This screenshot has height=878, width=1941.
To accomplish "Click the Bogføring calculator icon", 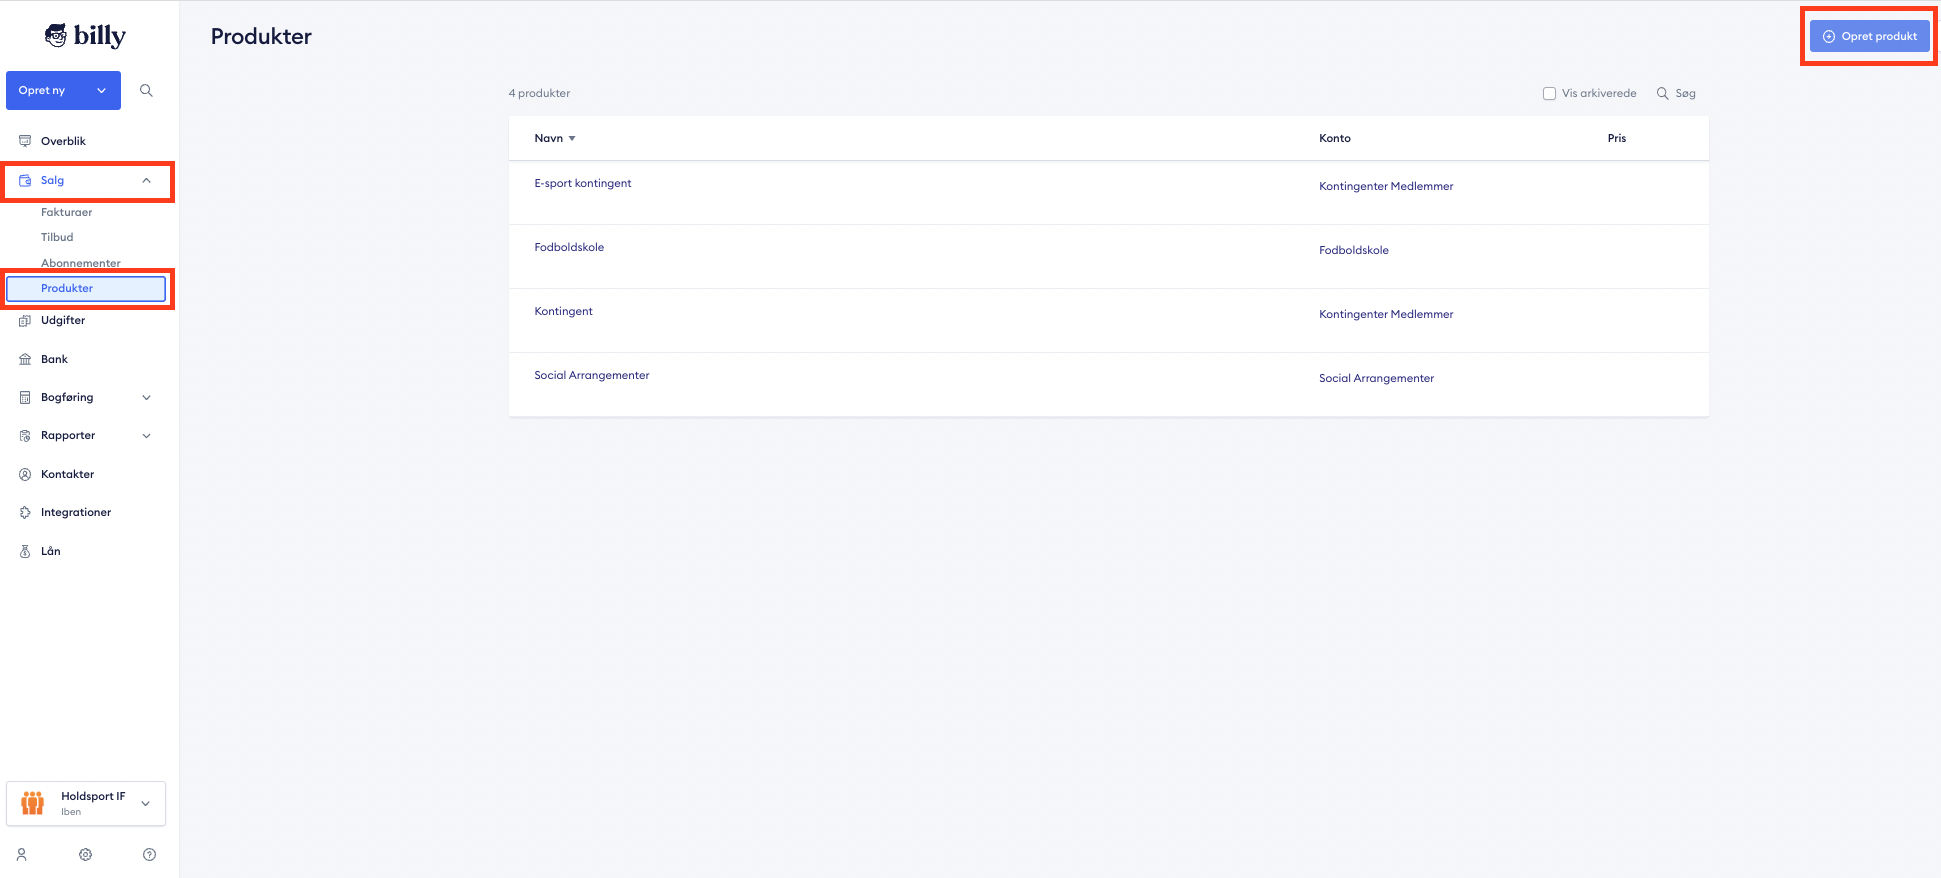I will point(25,397).
